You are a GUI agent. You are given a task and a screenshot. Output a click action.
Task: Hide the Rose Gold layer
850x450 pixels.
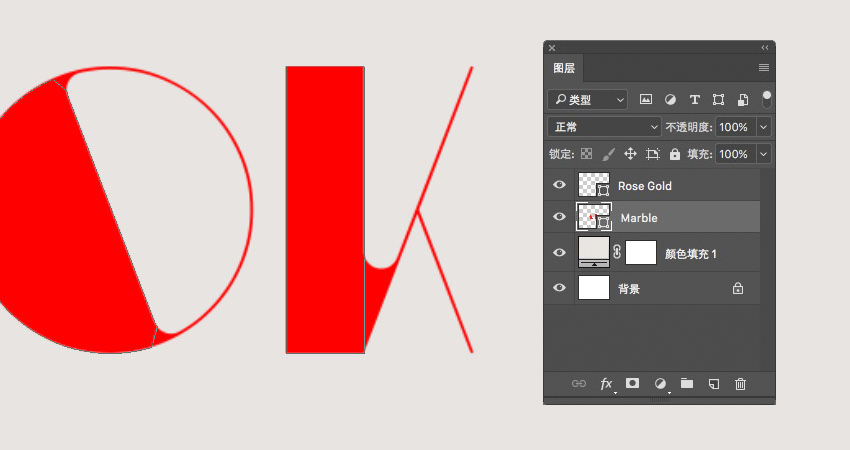click(559, 185)
